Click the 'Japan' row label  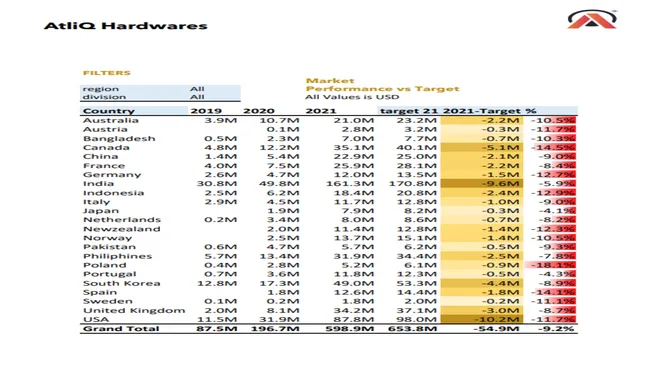point(101,211)
